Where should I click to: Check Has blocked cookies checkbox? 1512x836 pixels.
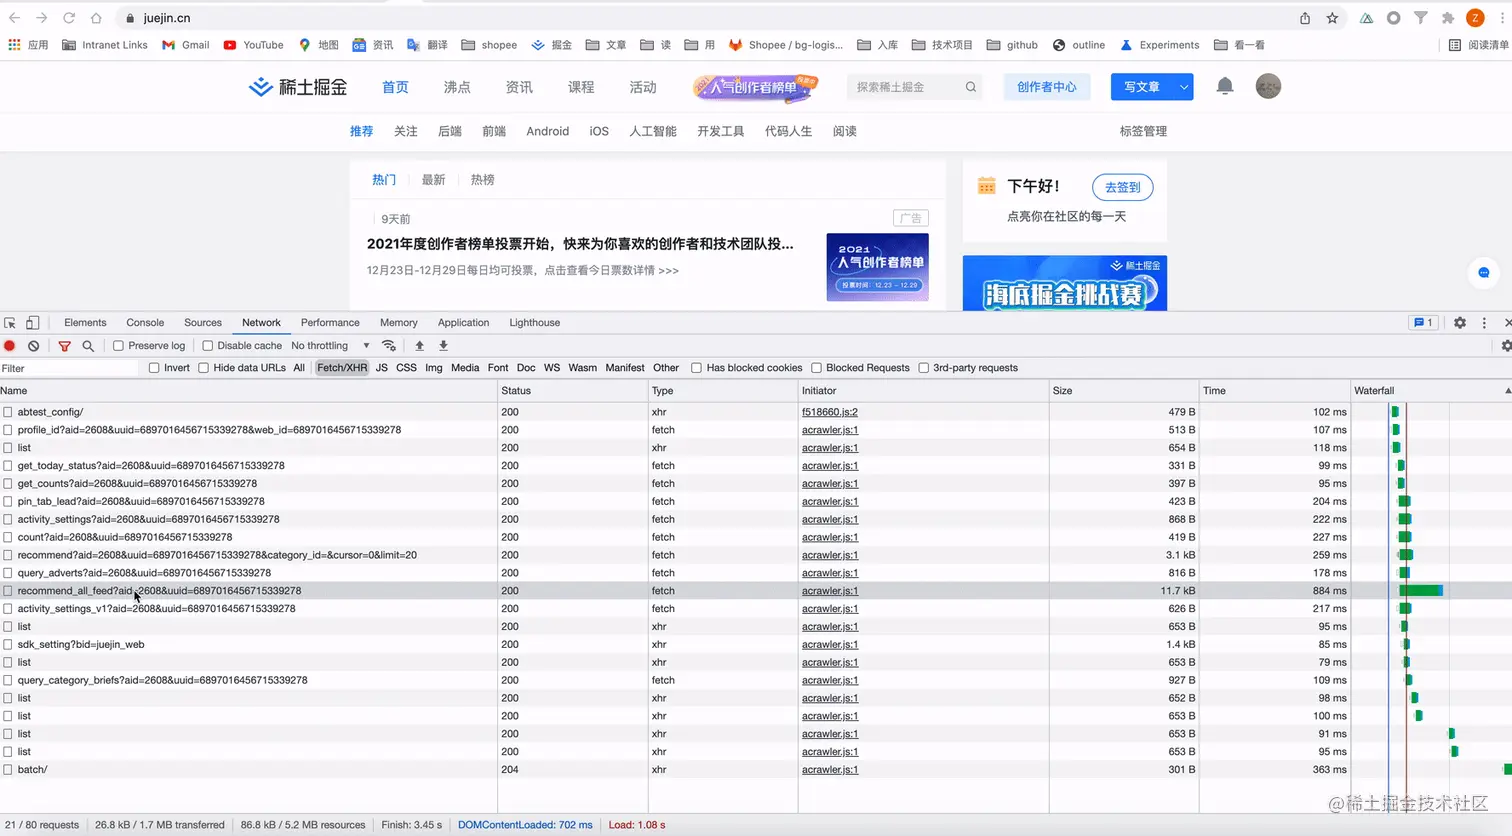click(x=697, y=368)
